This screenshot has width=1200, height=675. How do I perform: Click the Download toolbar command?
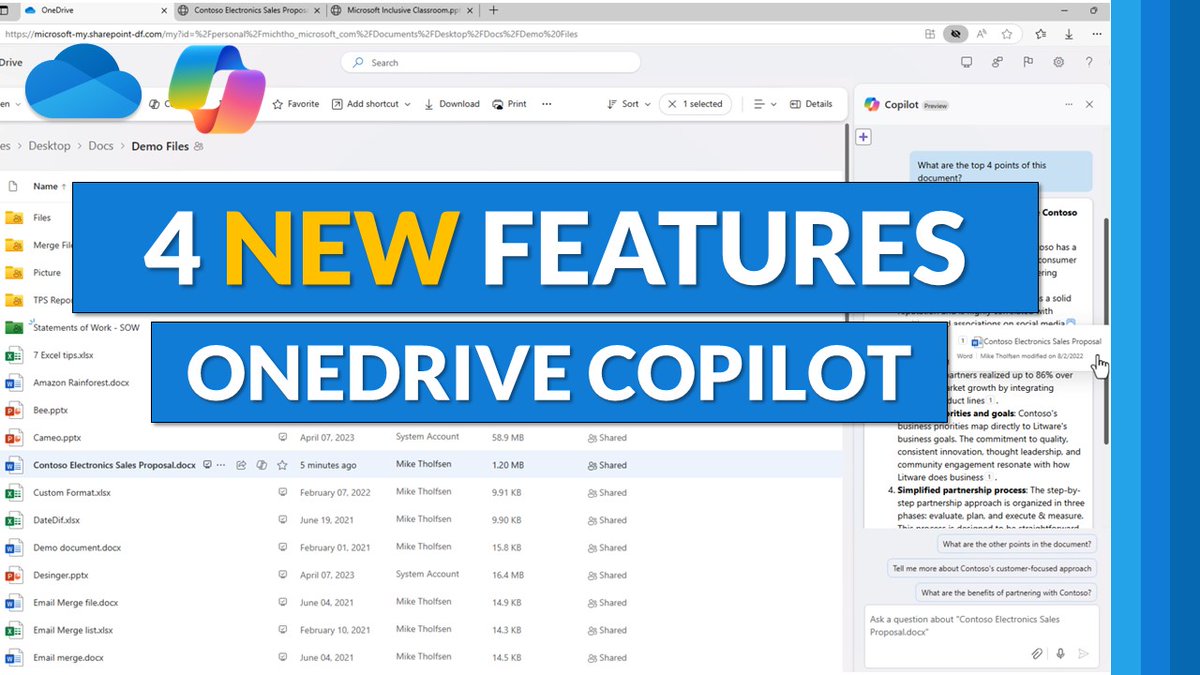(452, 104)
